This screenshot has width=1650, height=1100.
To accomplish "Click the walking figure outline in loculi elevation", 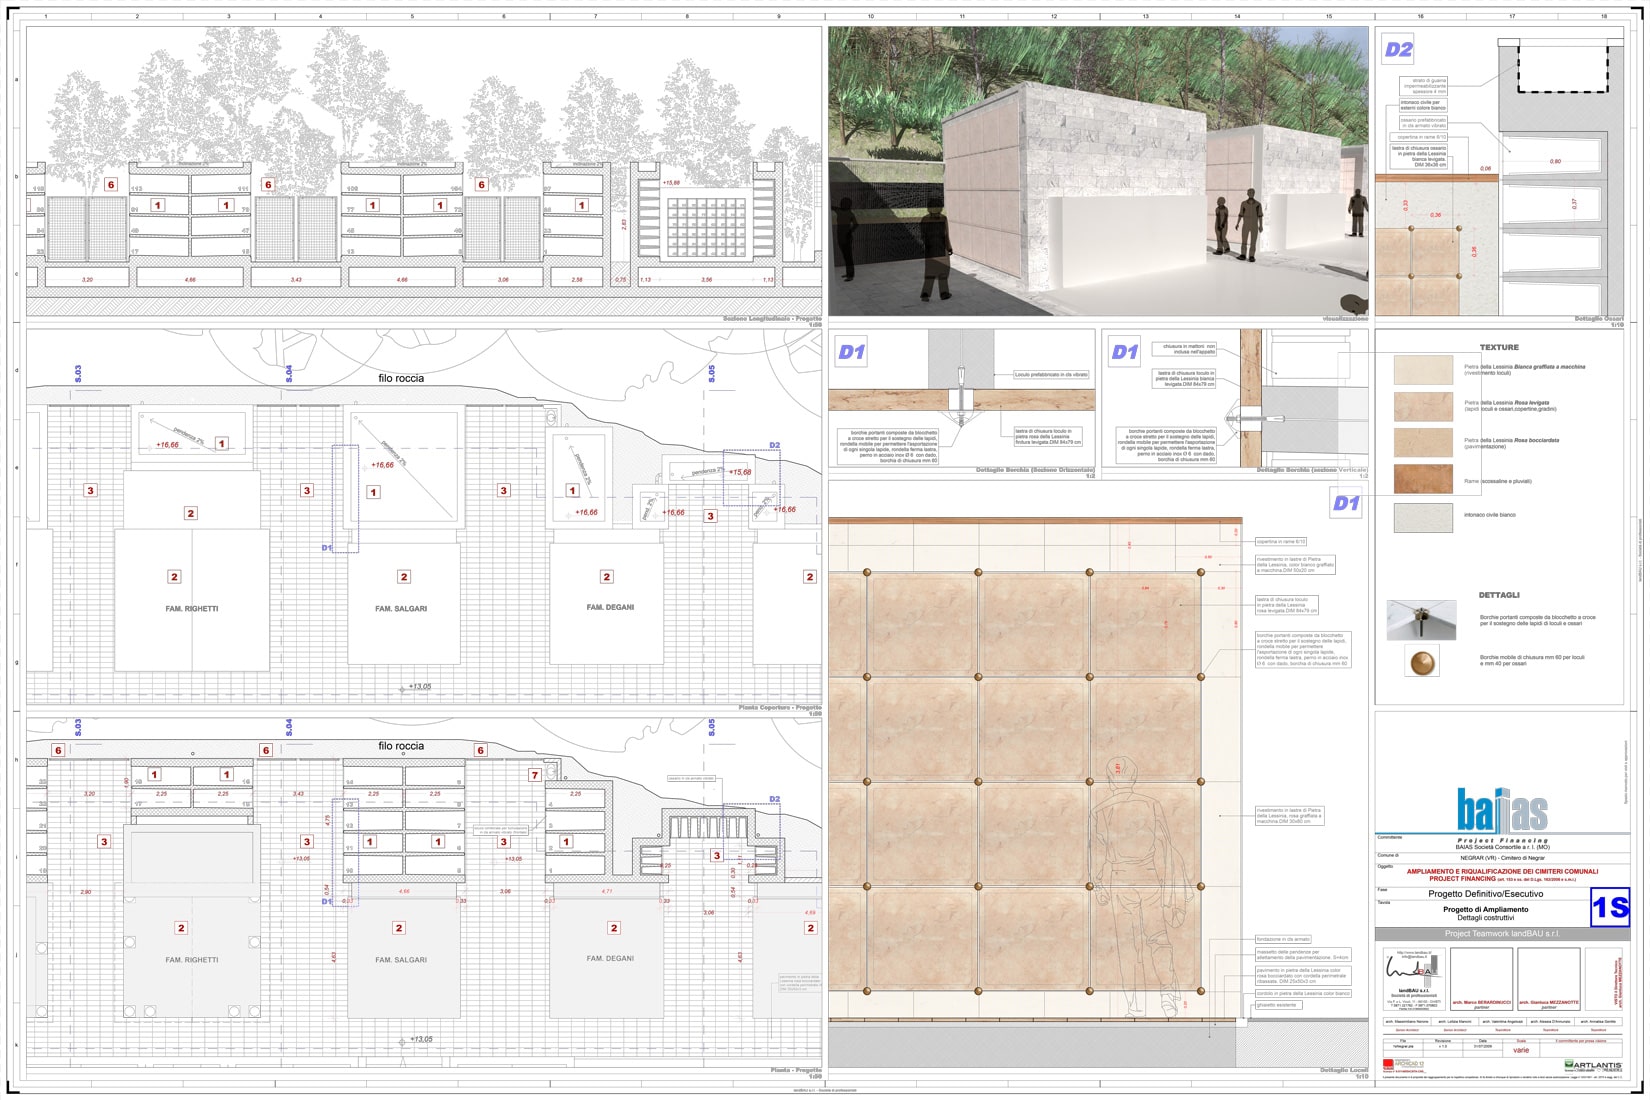I will 1136,885.
